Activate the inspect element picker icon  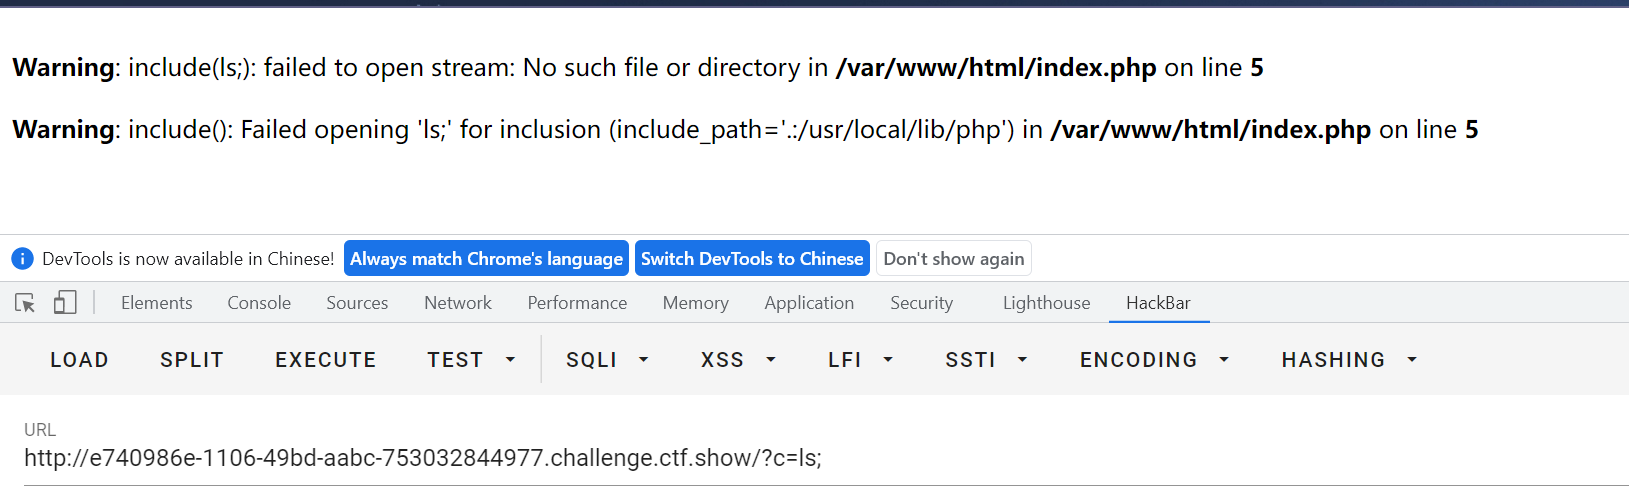click(25, 303)
